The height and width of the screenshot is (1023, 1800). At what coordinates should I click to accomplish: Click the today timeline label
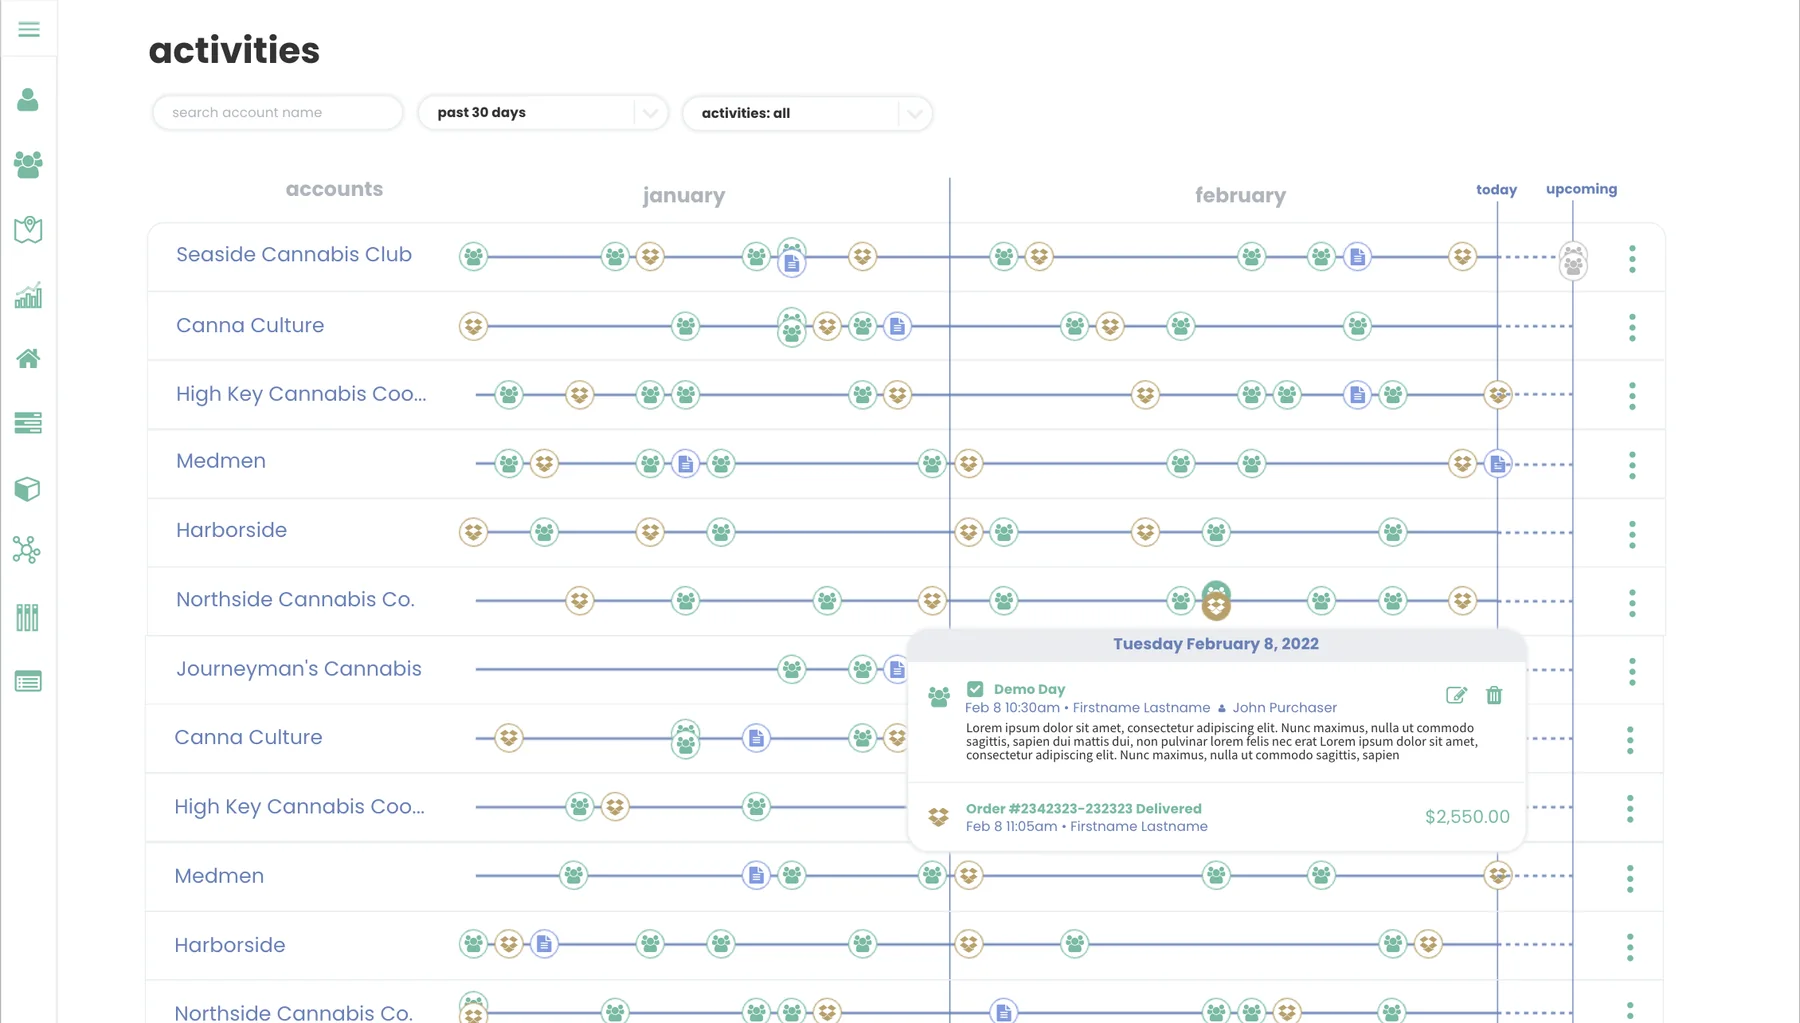[1496, 190]
